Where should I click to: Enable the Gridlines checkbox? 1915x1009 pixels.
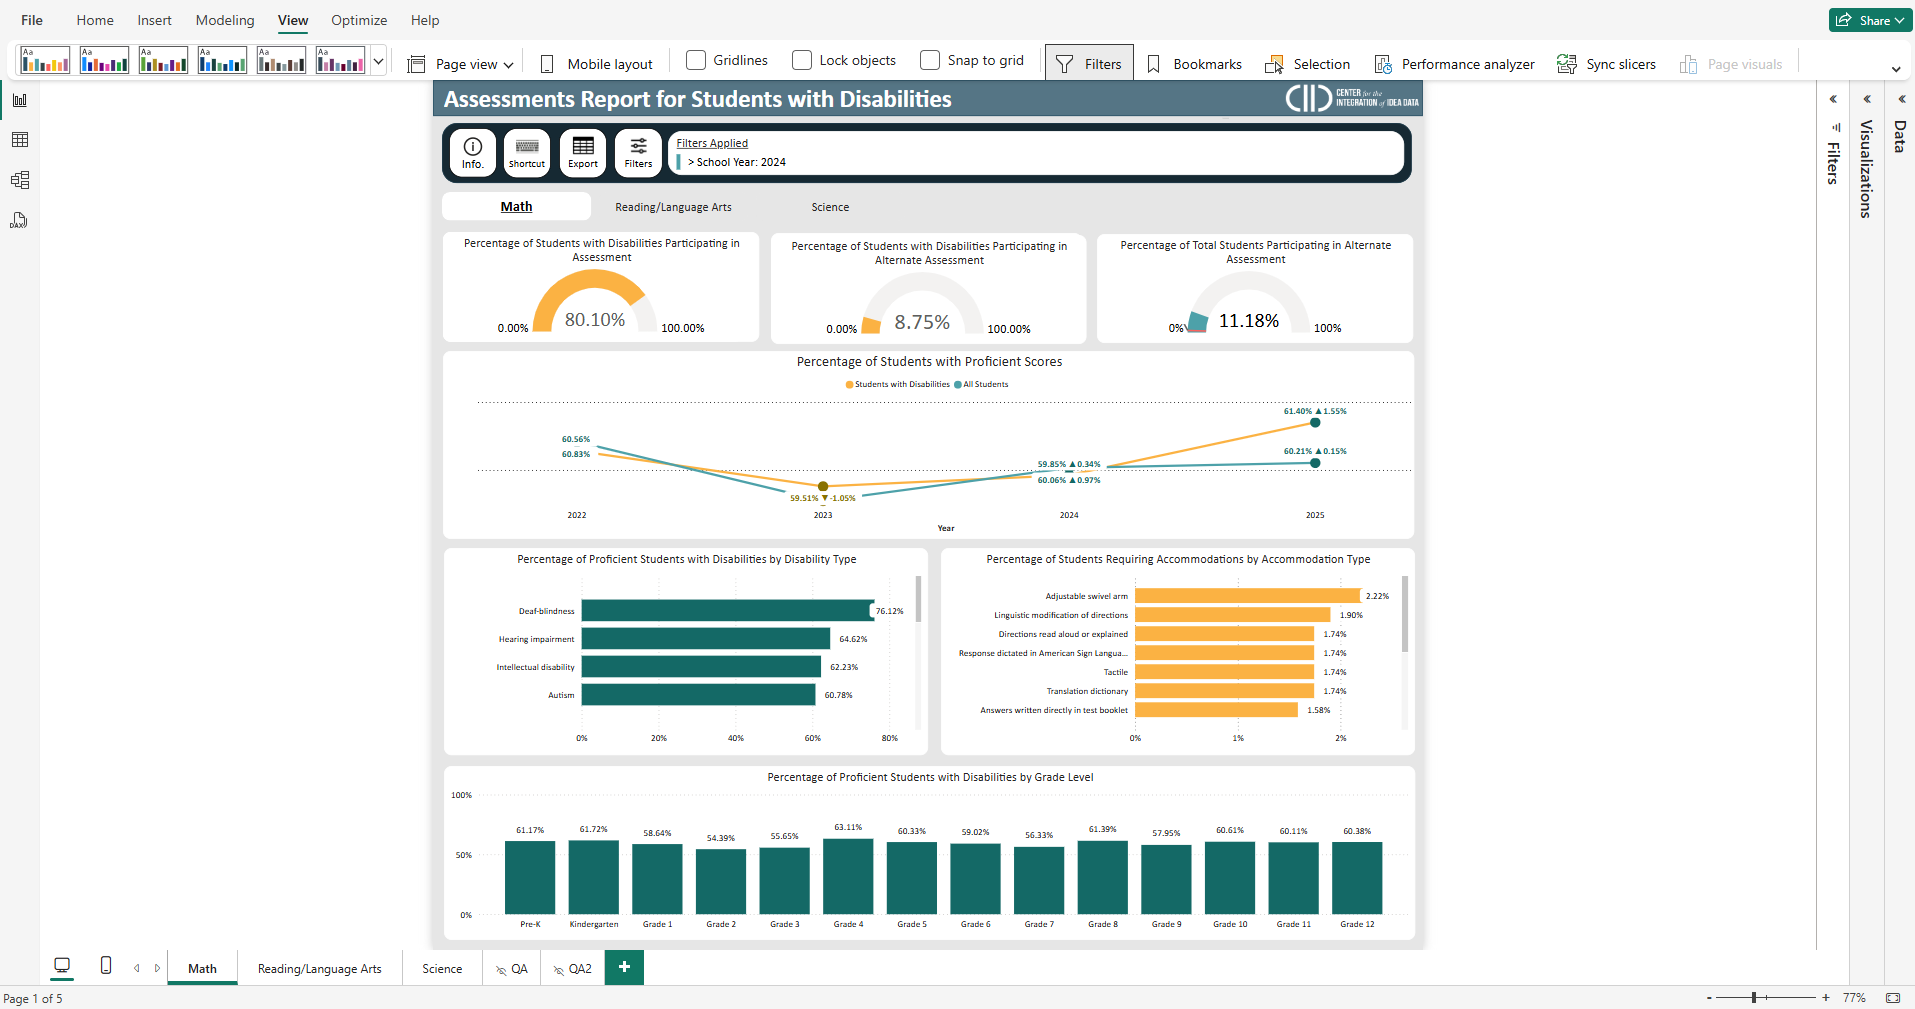696,61
